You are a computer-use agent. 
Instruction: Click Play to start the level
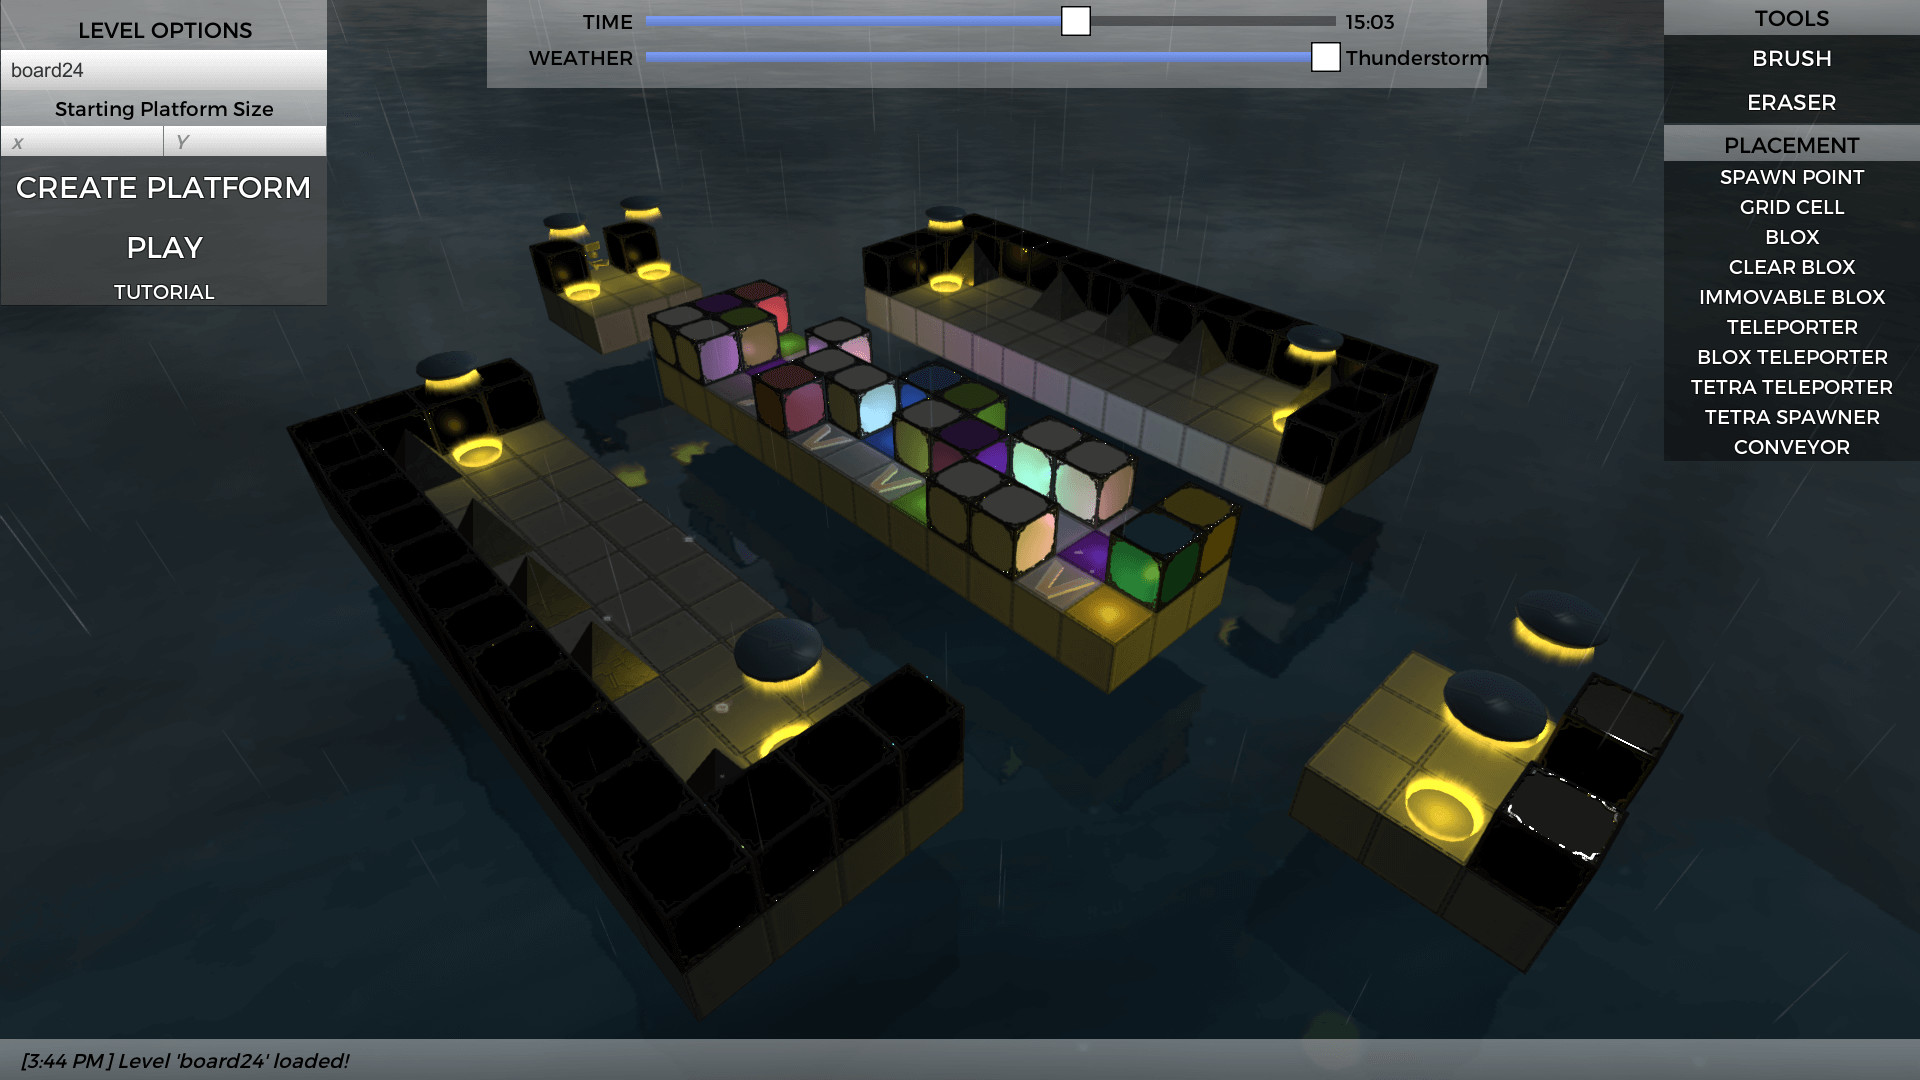pos(164,247)
